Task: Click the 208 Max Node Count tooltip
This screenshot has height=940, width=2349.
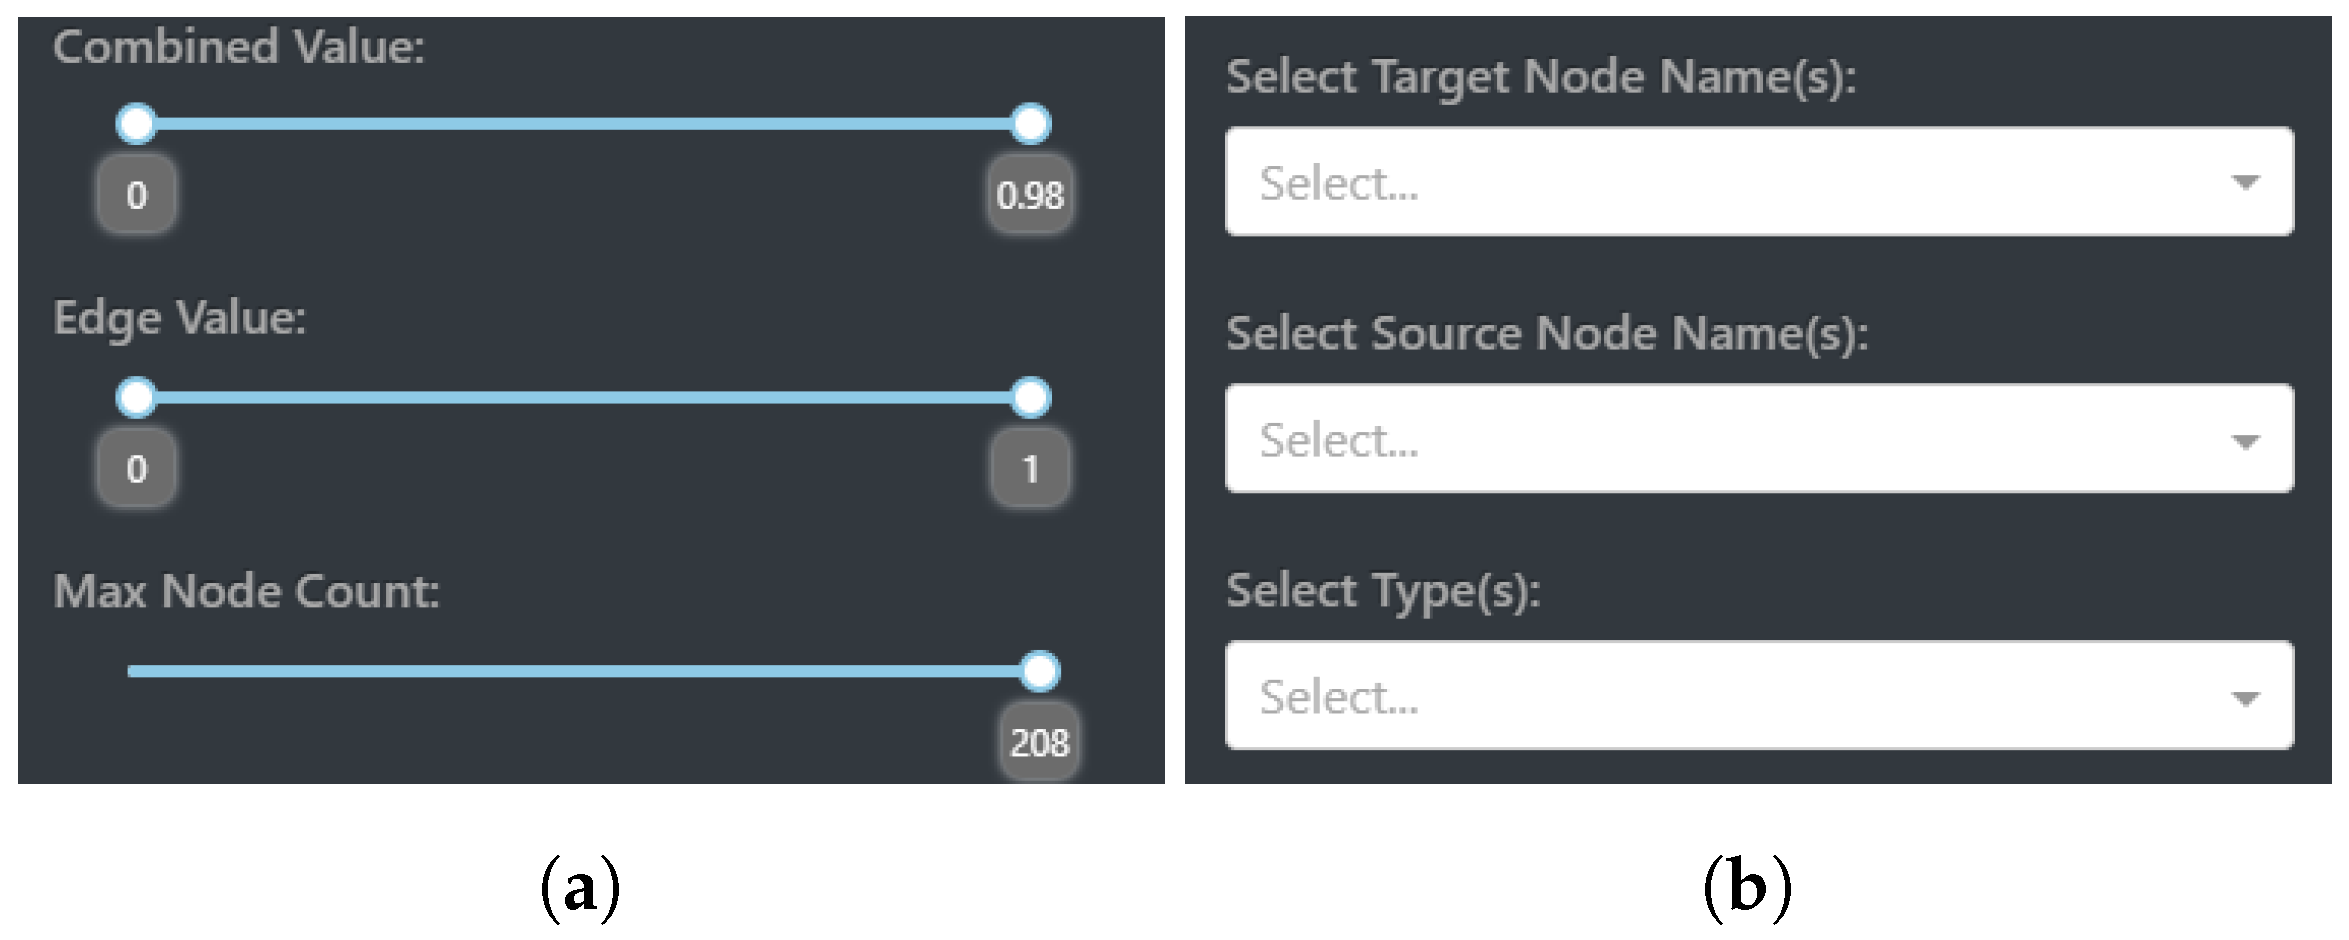Action: 1040,743
